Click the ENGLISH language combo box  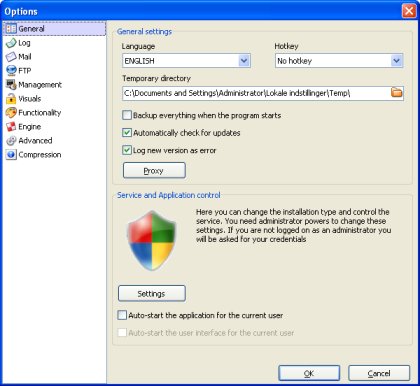(186, 61)
